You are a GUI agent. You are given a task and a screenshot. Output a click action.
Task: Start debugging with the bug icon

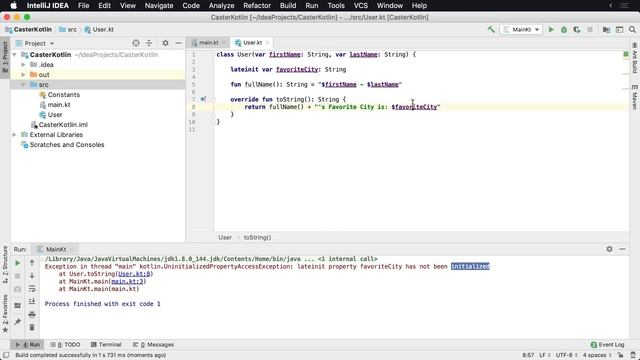coord(564,29)
